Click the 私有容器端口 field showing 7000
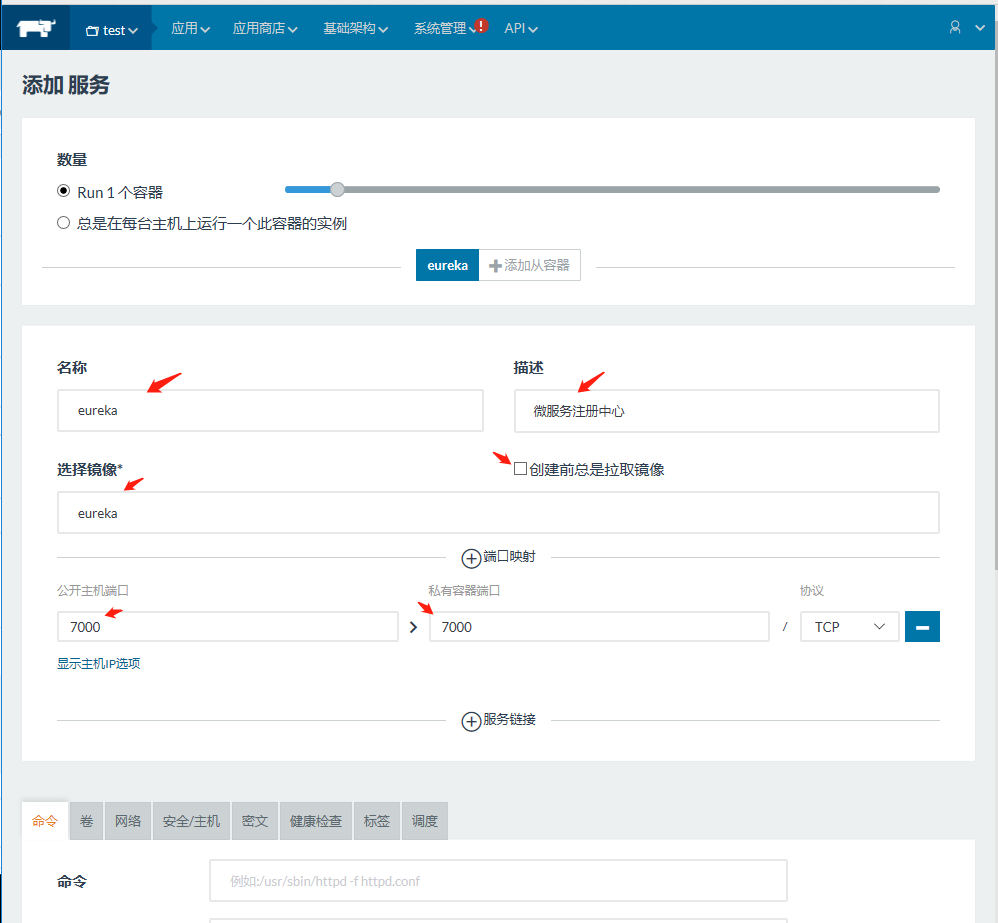The image size is (998, 923). pyautogui.click(x=599, y=627)
